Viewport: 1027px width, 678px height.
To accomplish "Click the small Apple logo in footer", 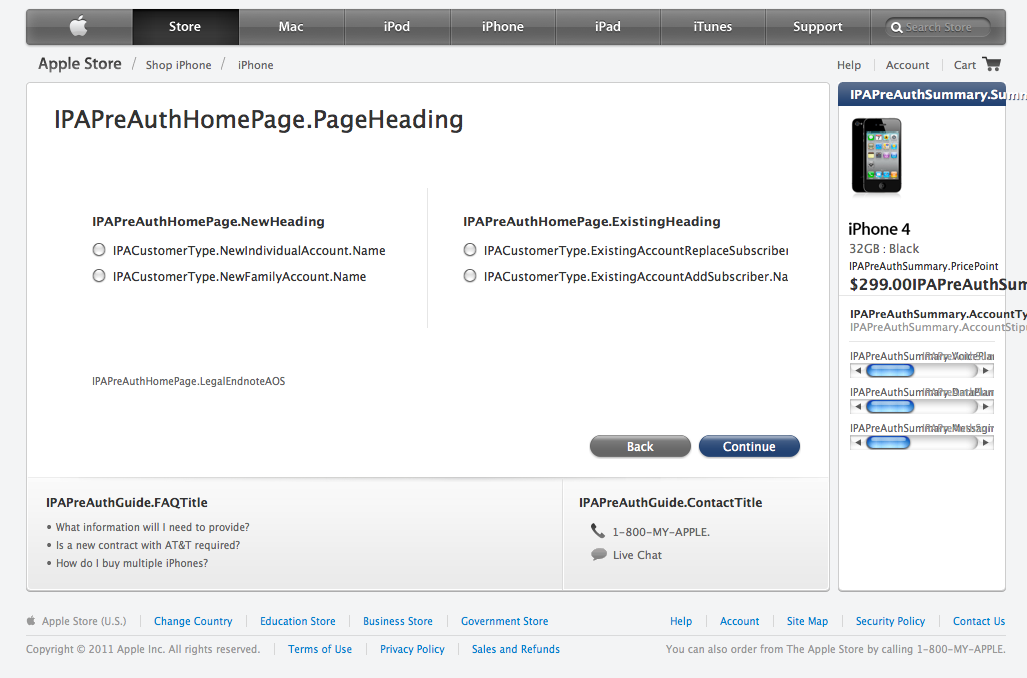I will (x=31, y=620).
